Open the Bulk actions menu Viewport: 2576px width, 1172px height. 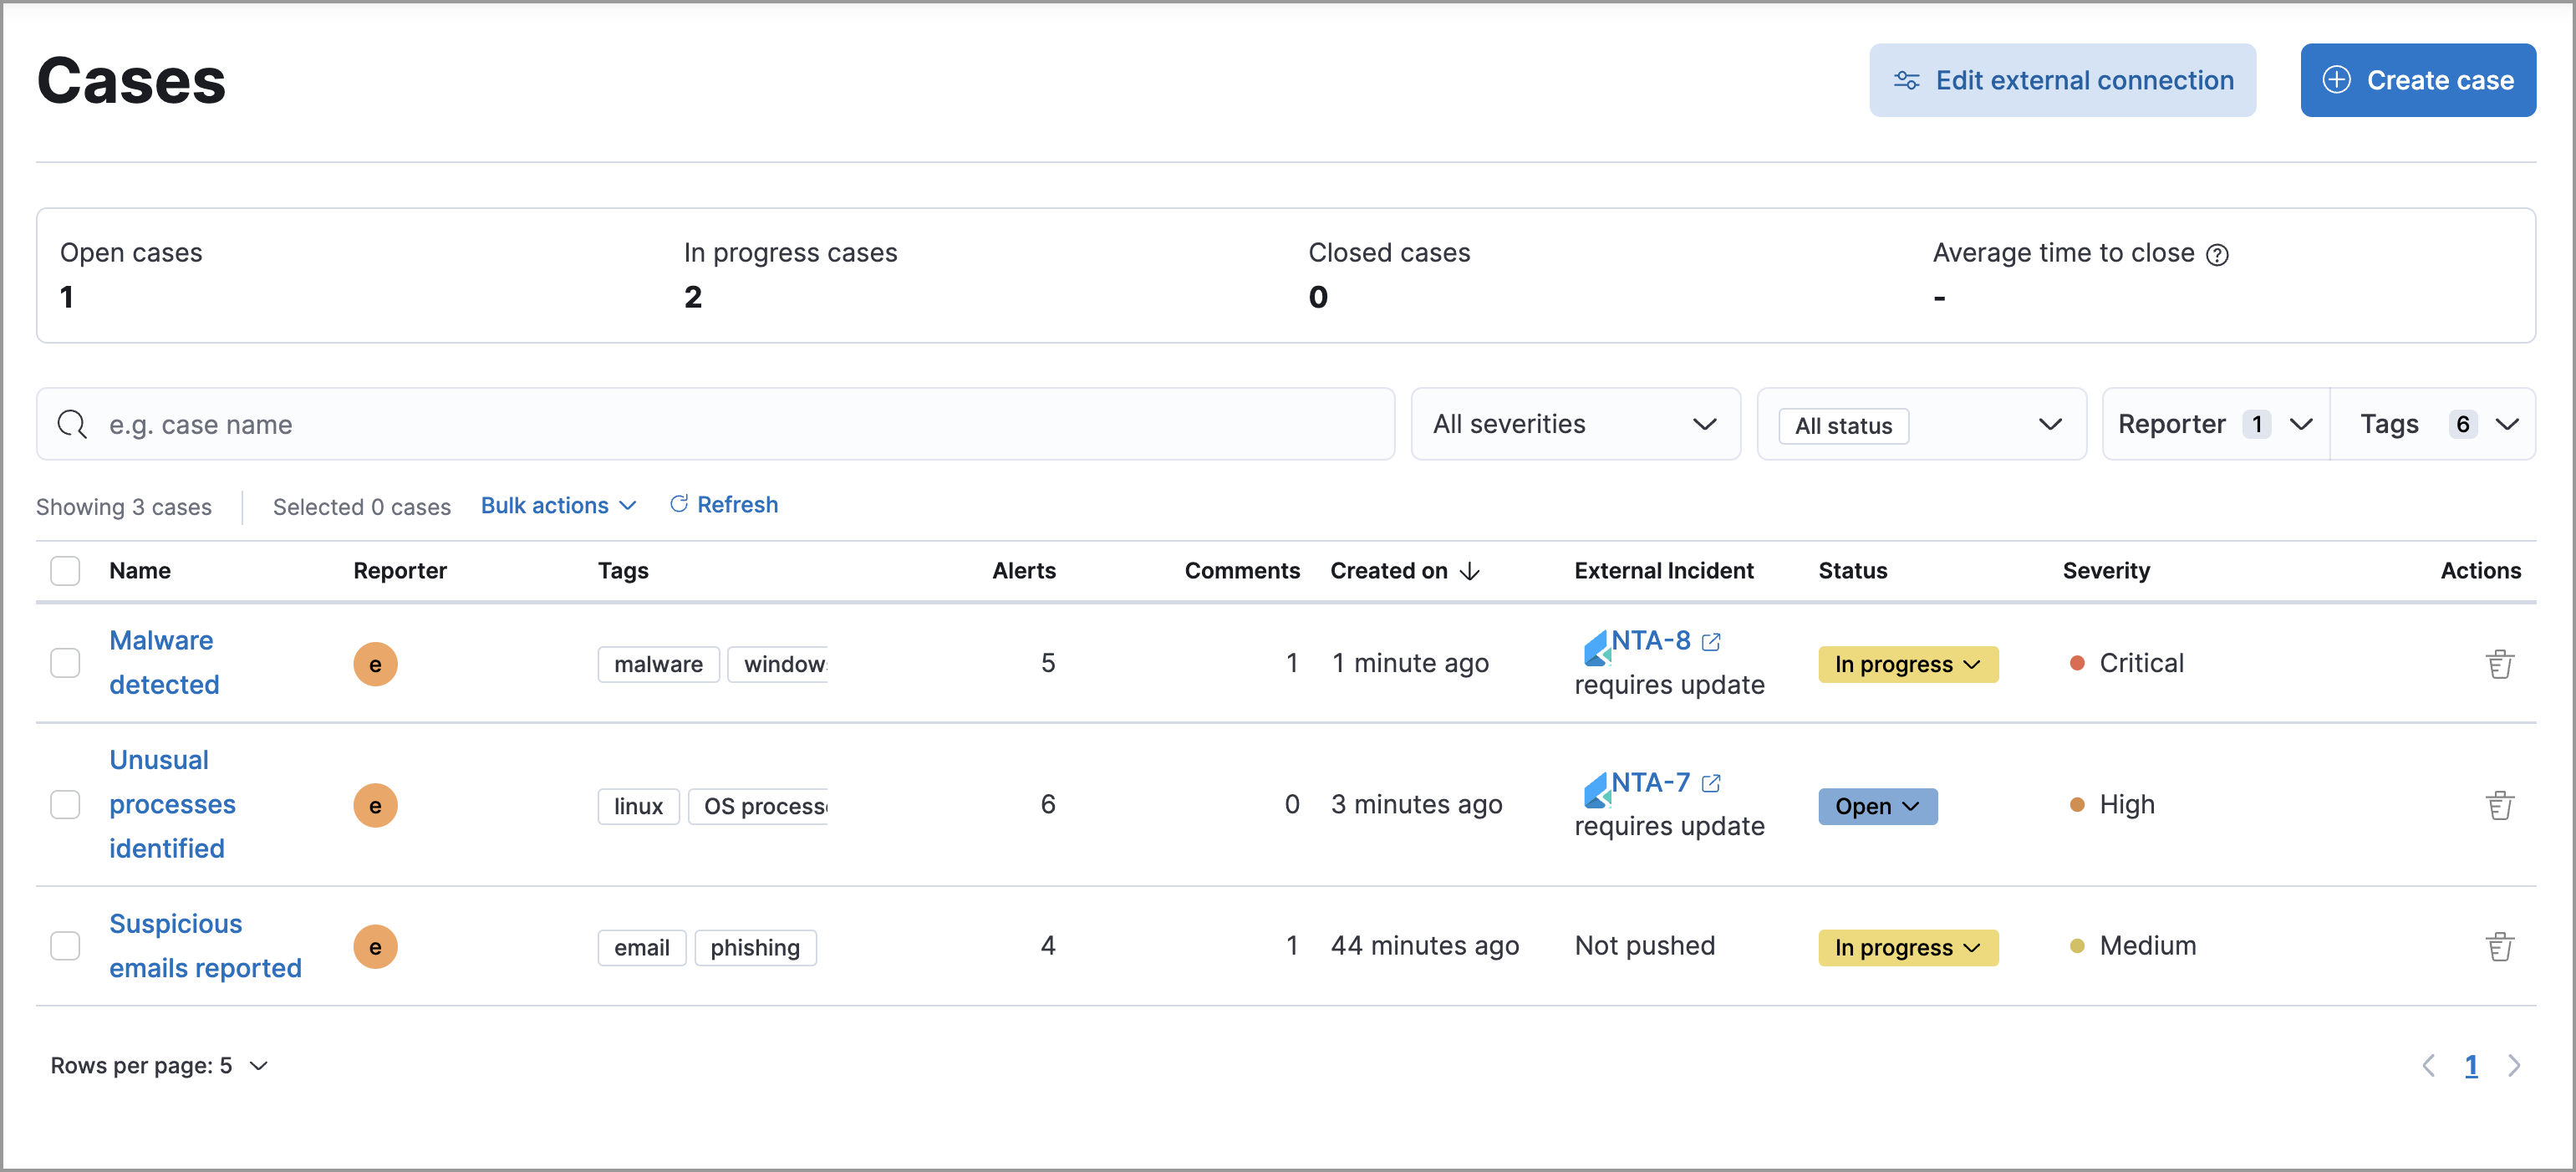(557, 505)
